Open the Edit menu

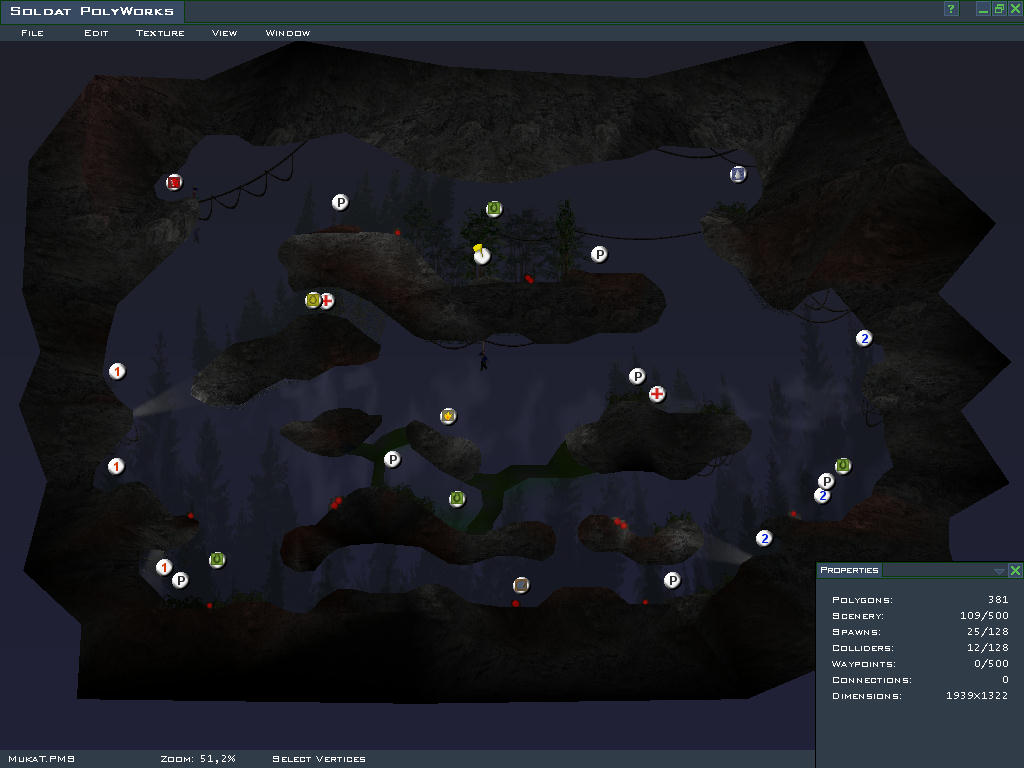pos(96,33)
